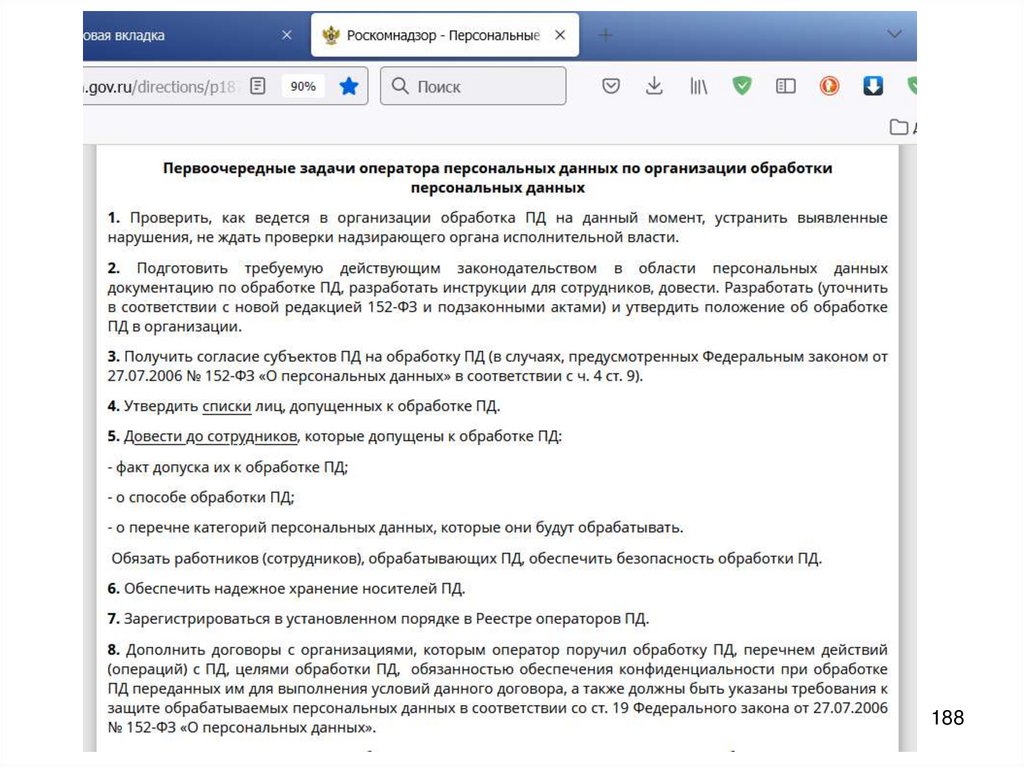Close the Роскомнадзор tab
The width and height of the screenshot is (1024, 767).
pos(560,35)
